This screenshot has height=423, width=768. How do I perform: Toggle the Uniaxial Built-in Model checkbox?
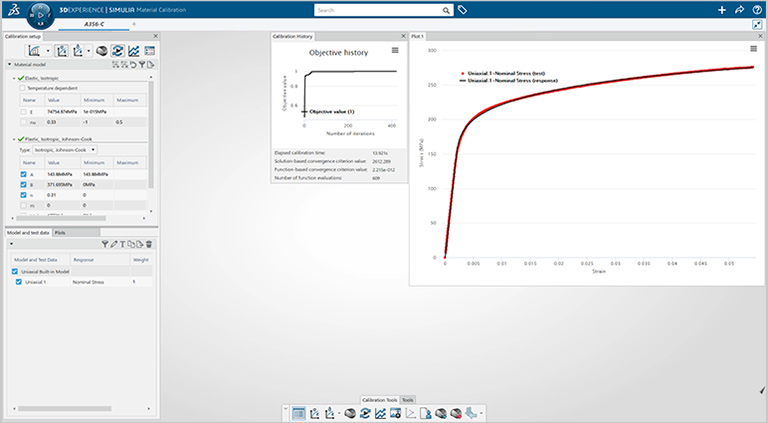click(14, 271)
